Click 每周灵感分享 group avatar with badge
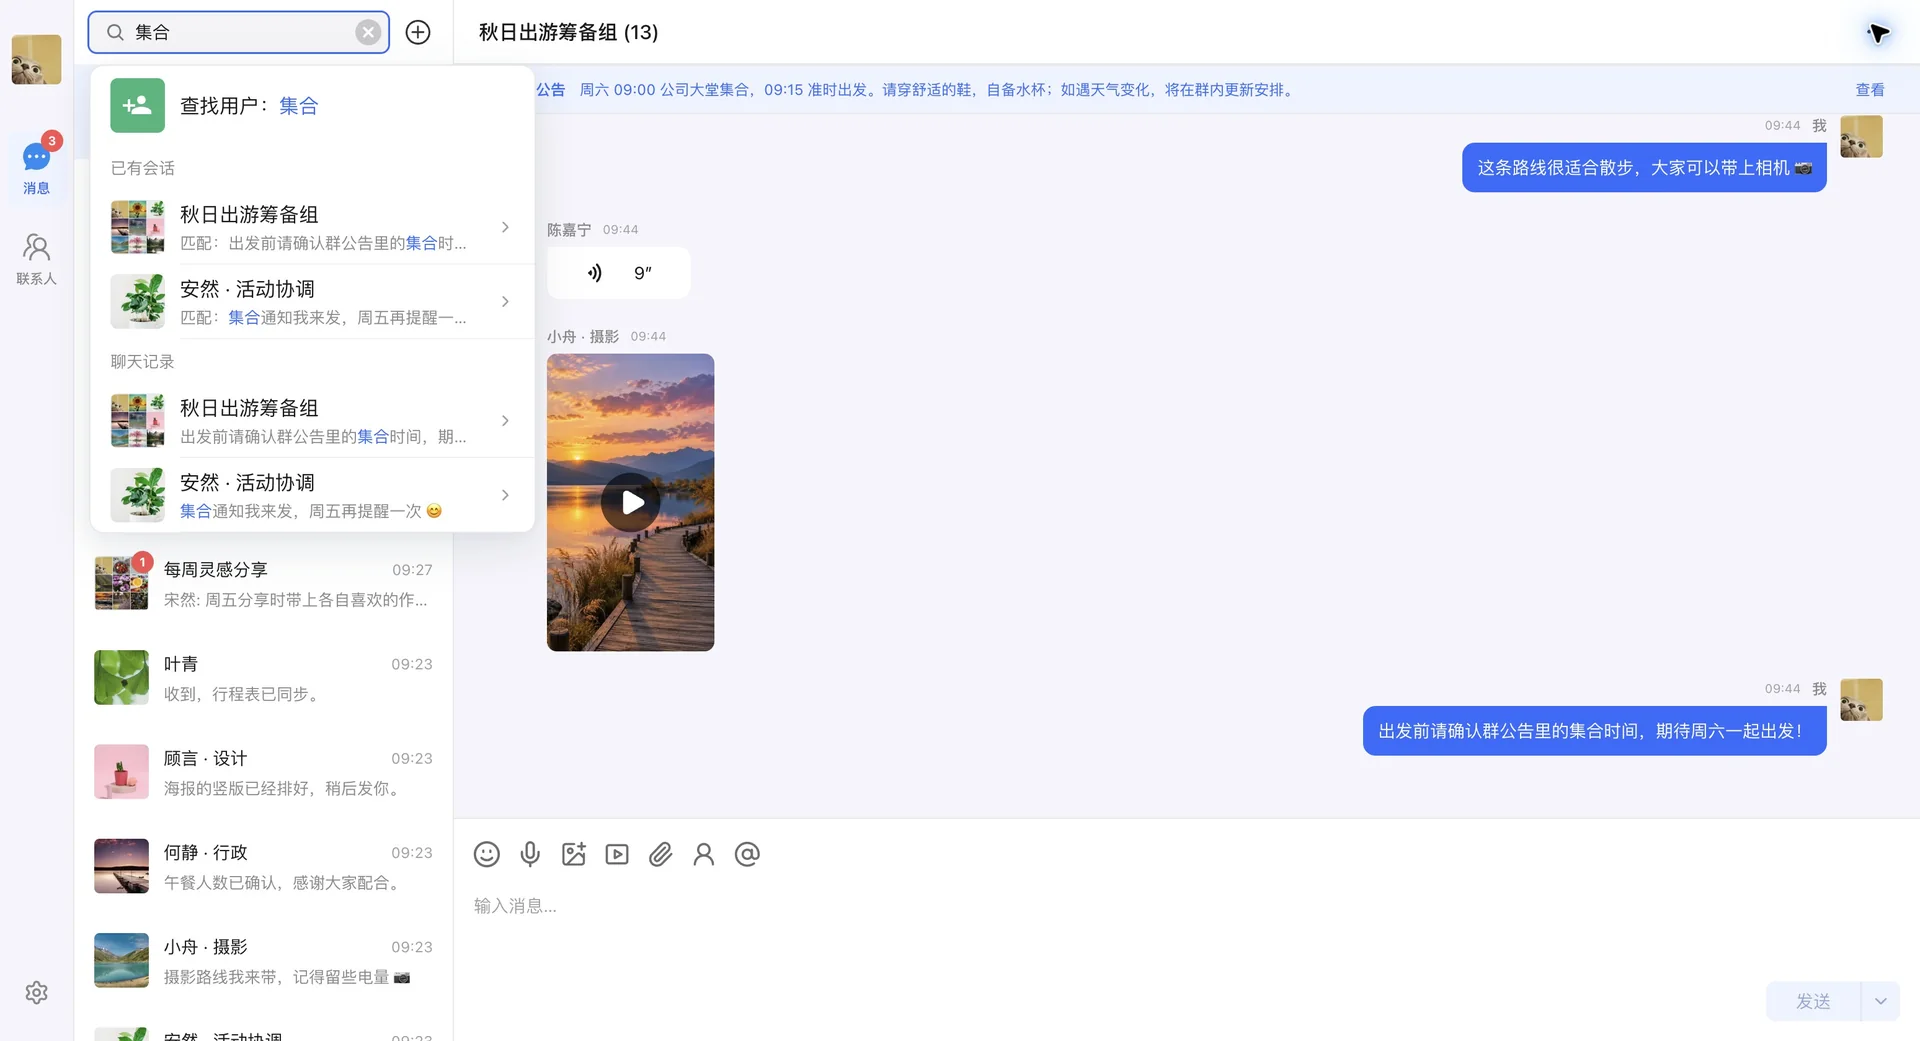Image resolution: width=1920 pixels, height=1041 pixels. point(121,584)
